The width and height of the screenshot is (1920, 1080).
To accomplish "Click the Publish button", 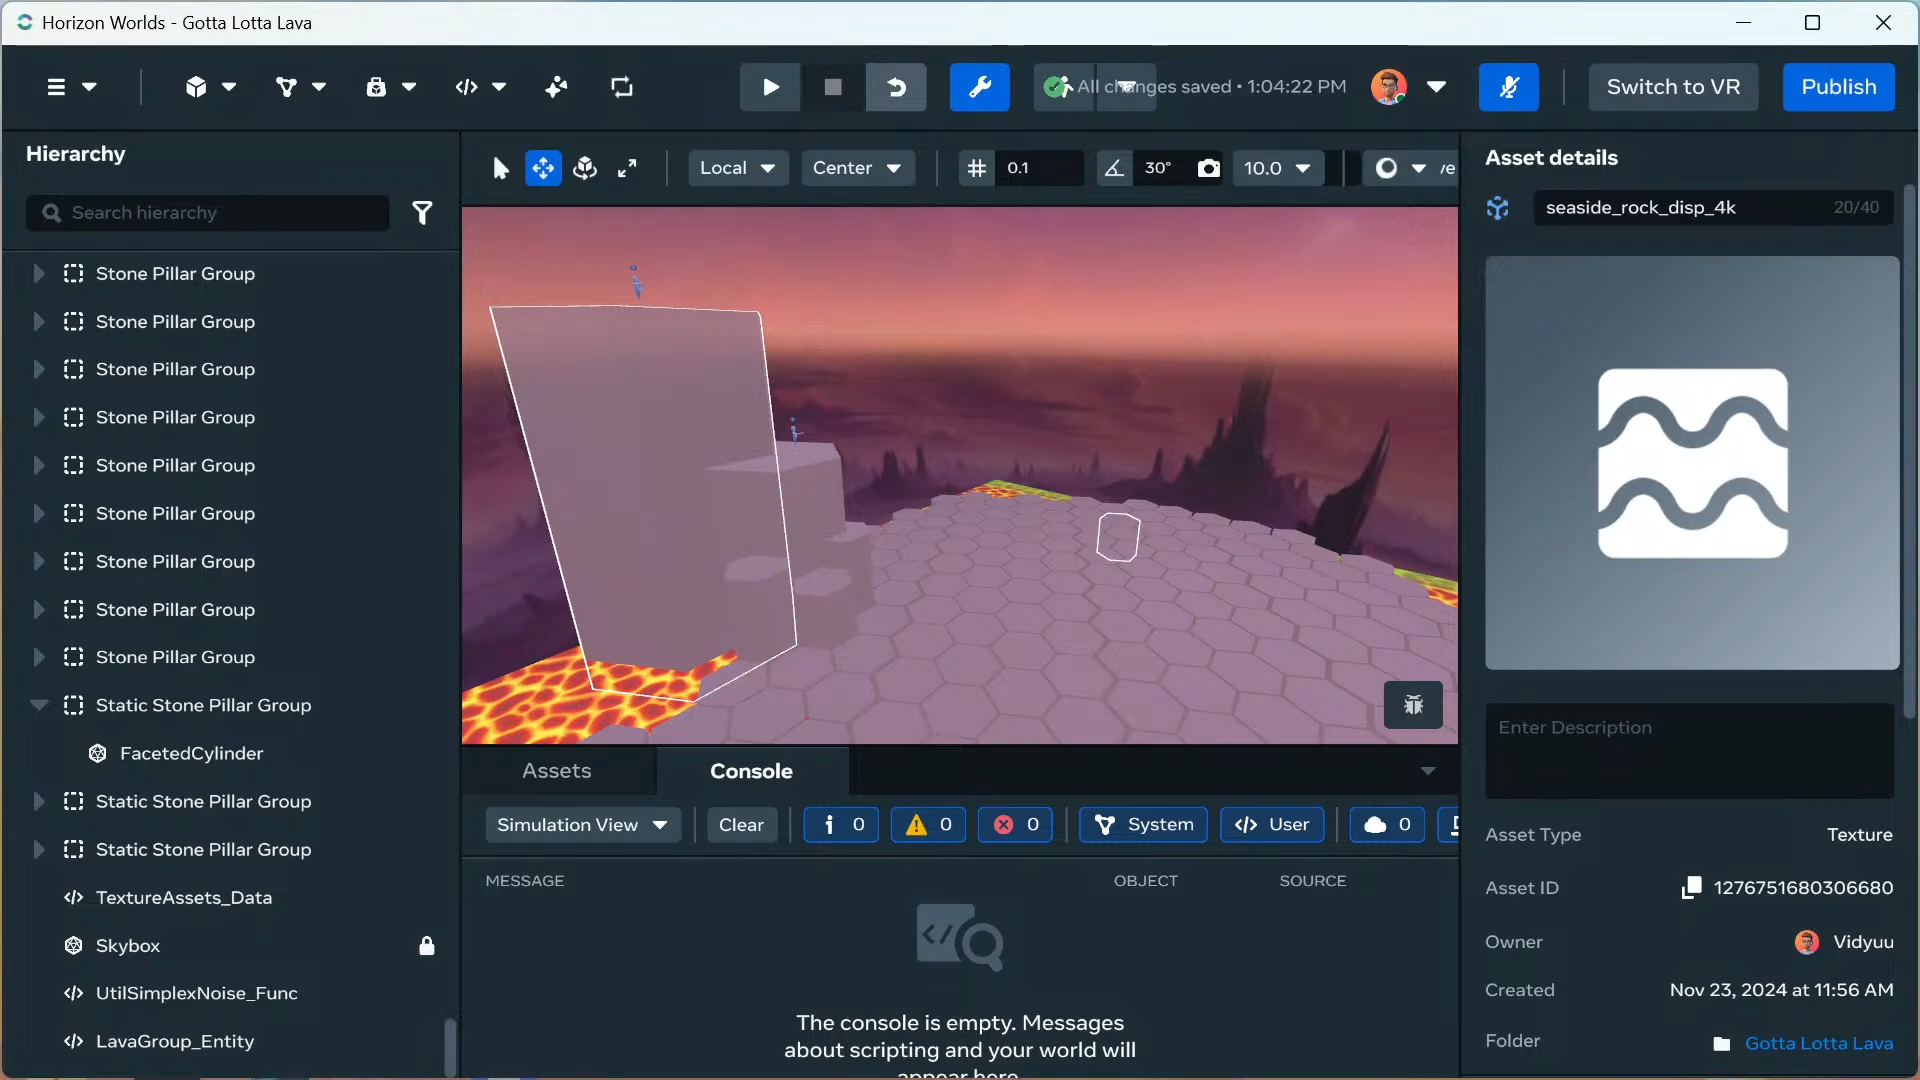I will 1838,87.
